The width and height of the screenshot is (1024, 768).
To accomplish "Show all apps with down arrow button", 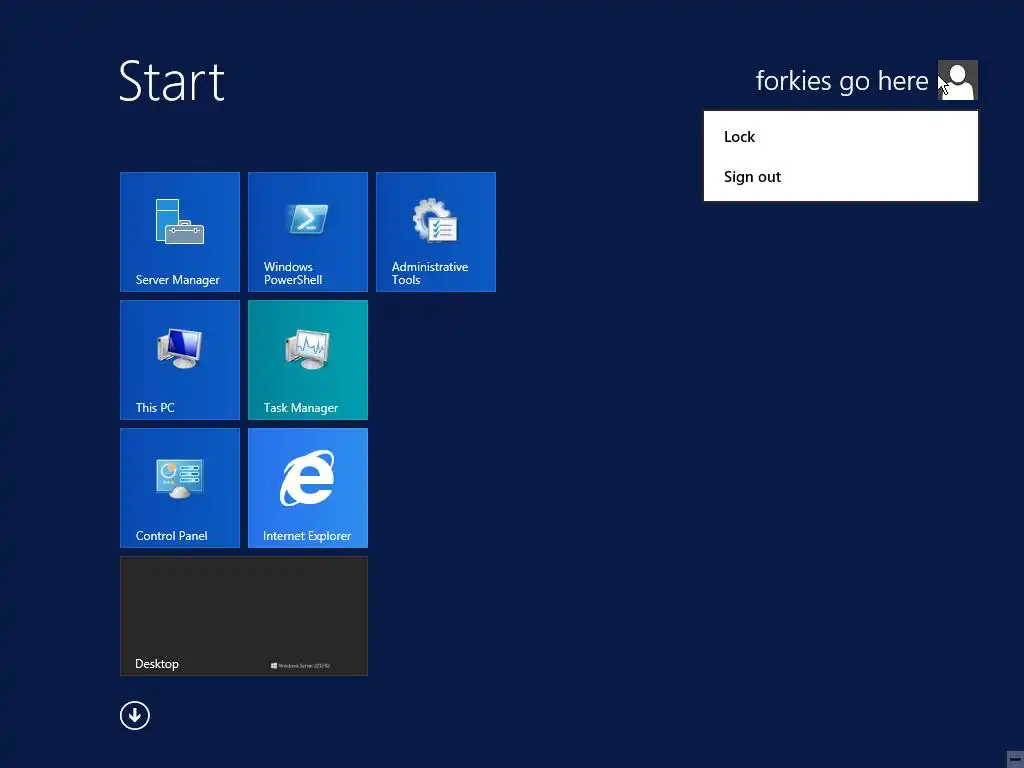I will point(135,716).
